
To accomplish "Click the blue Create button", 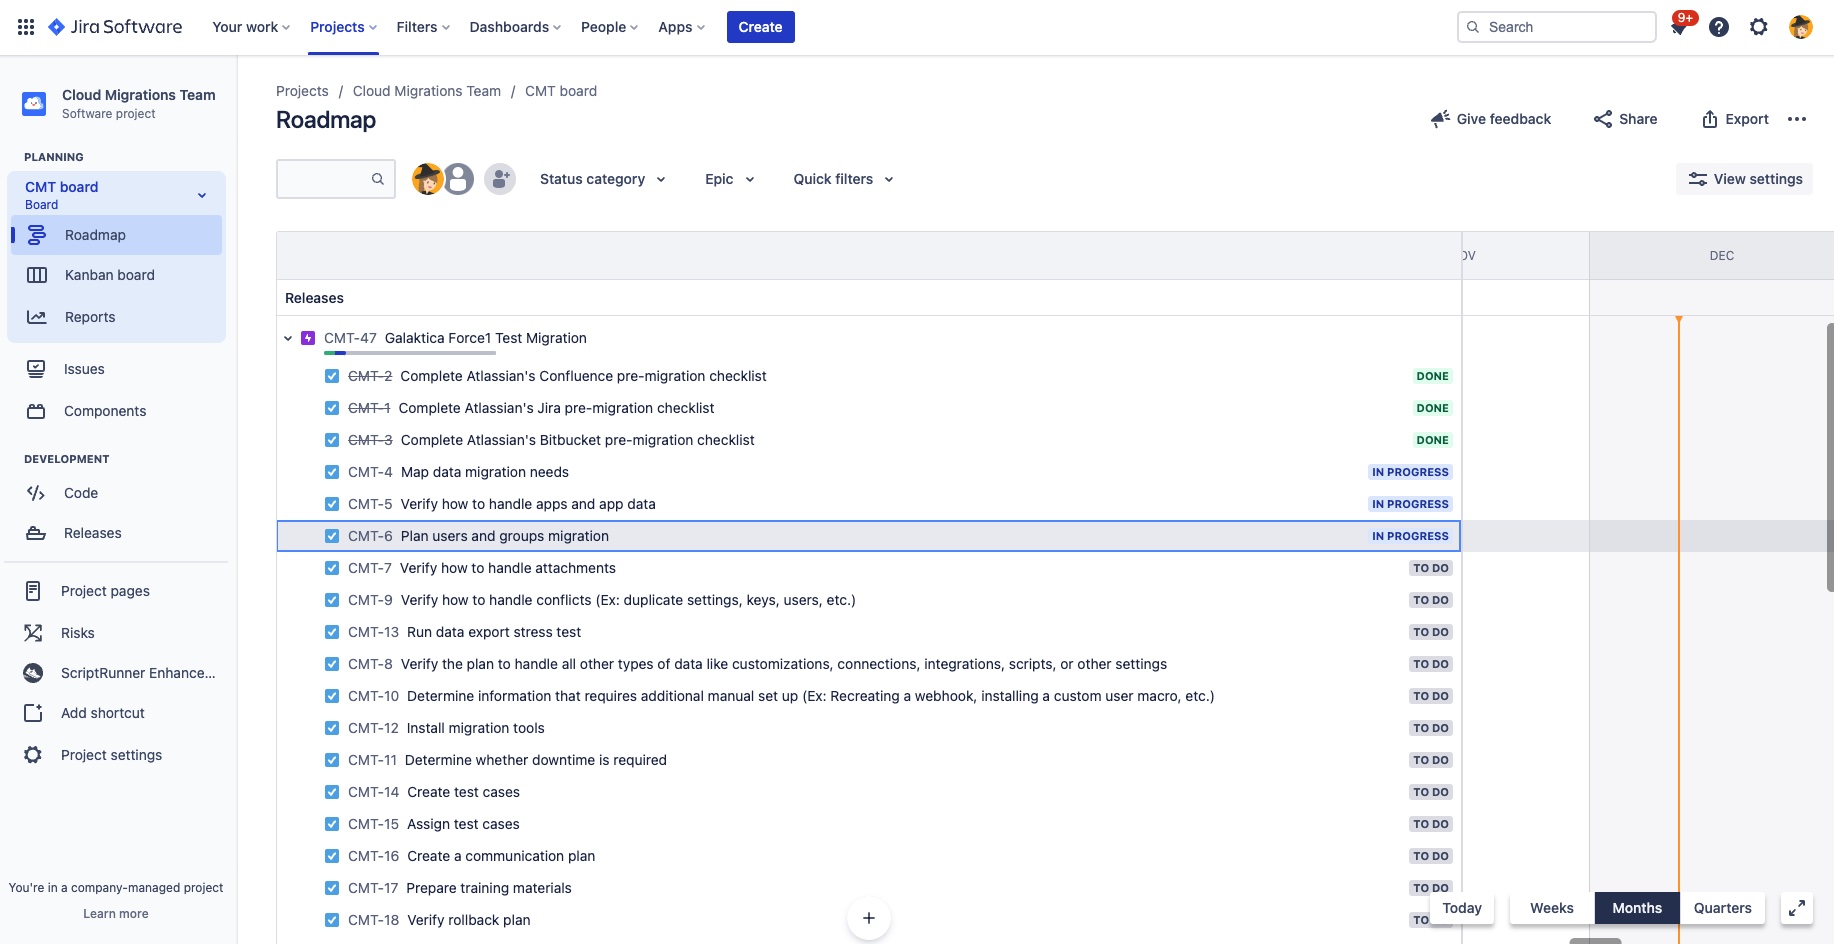I will 761,27.
